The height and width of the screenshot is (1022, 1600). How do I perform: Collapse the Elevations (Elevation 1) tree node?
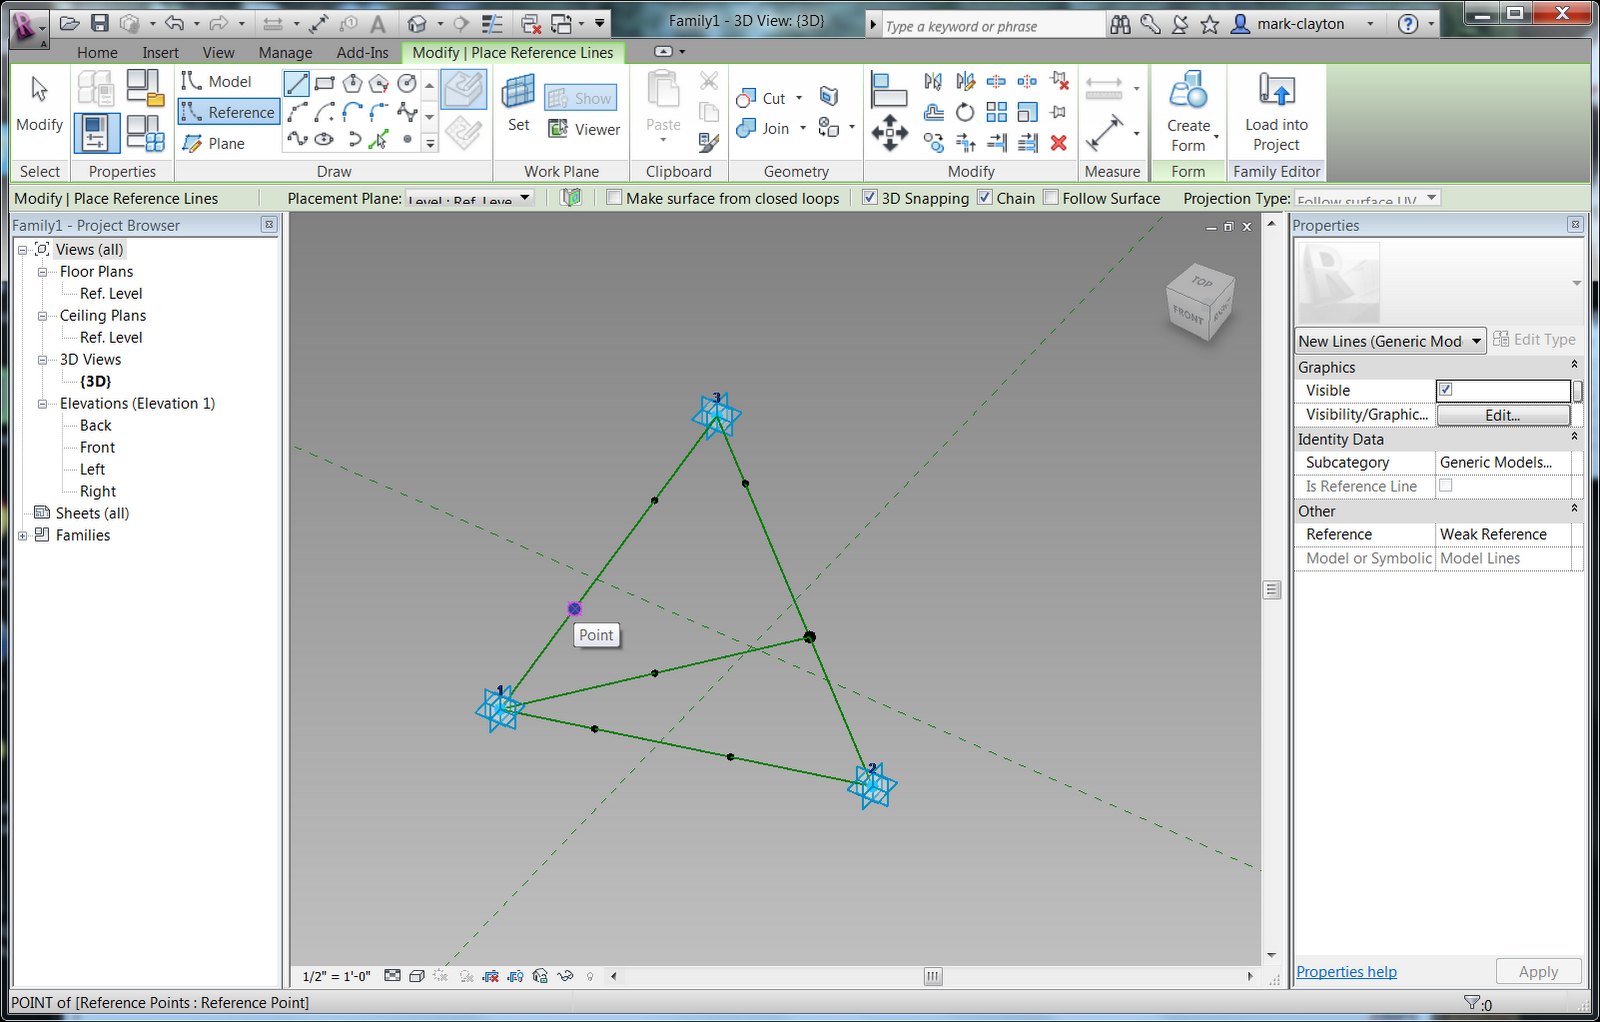pos(42,403)
